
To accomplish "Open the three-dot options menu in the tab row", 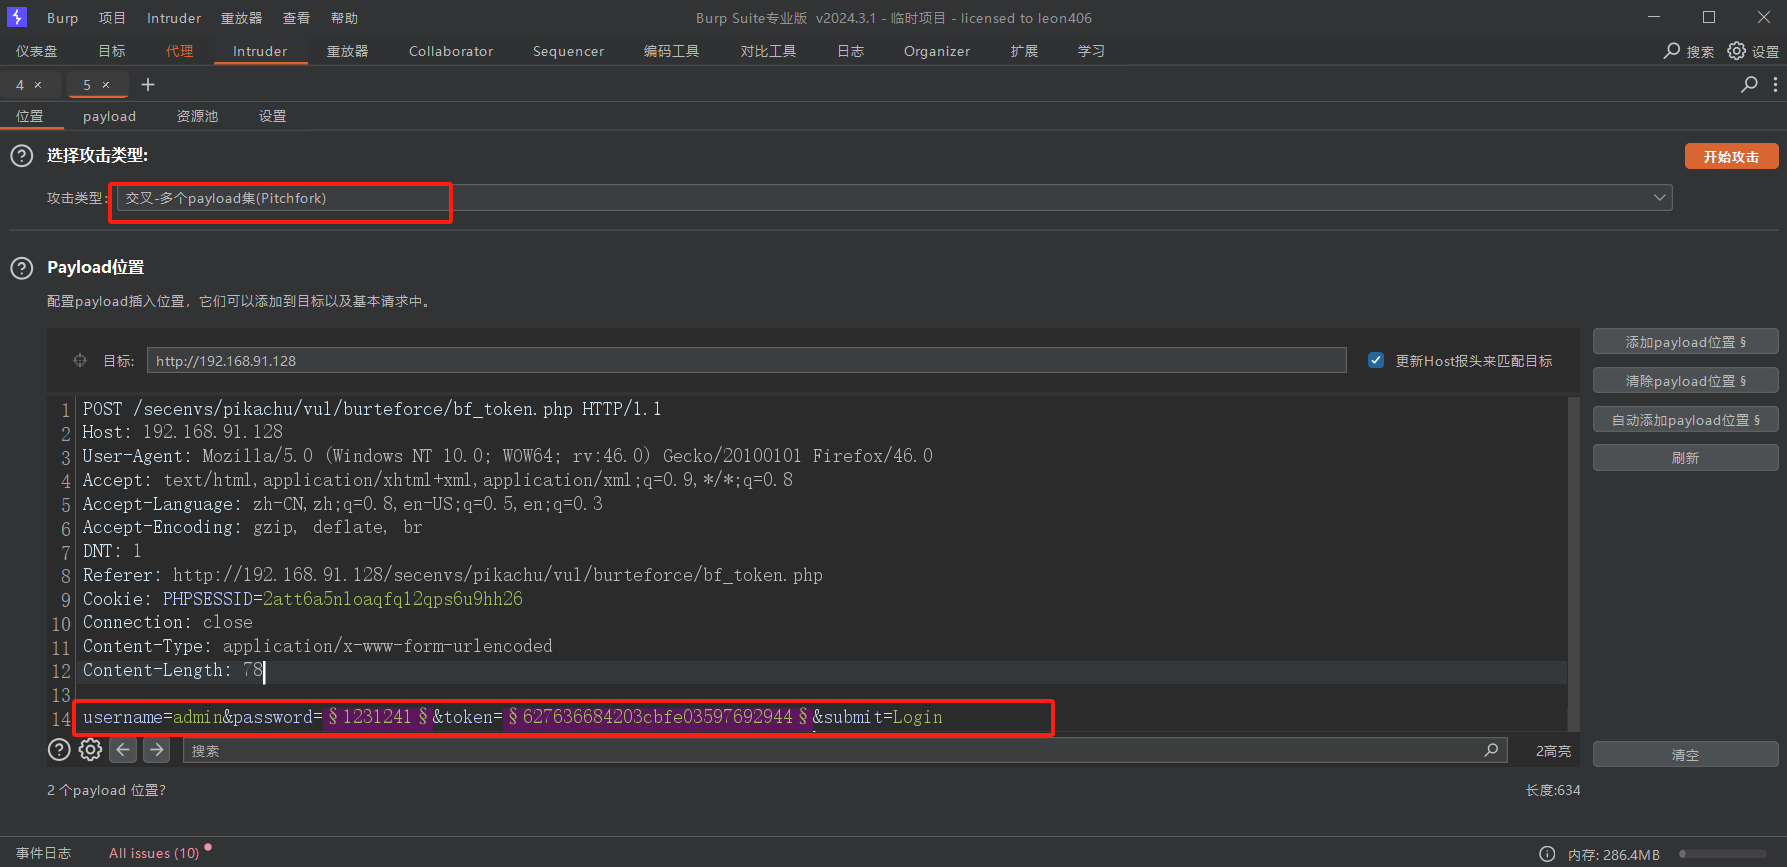I will point(1775,85).
